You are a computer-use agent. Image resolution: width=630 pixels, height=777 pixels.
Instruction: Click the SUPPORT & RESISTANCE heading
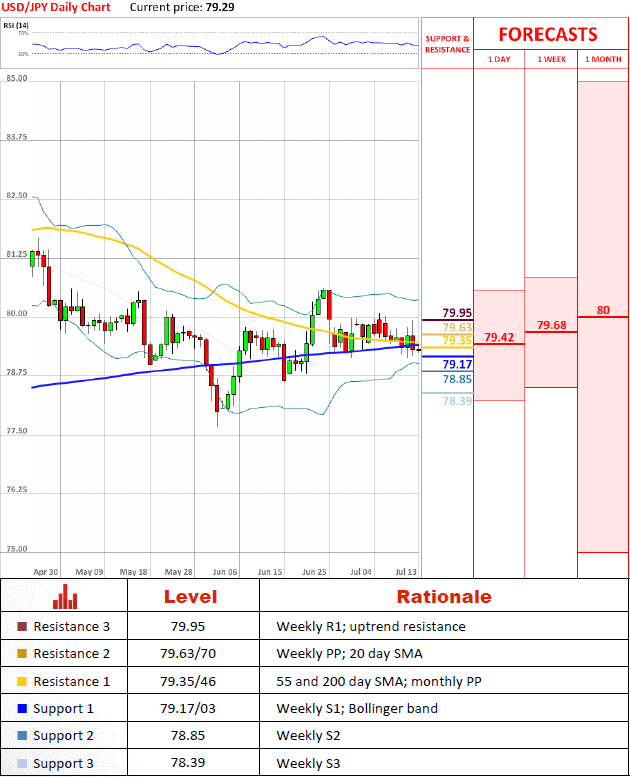pos(448,44)
